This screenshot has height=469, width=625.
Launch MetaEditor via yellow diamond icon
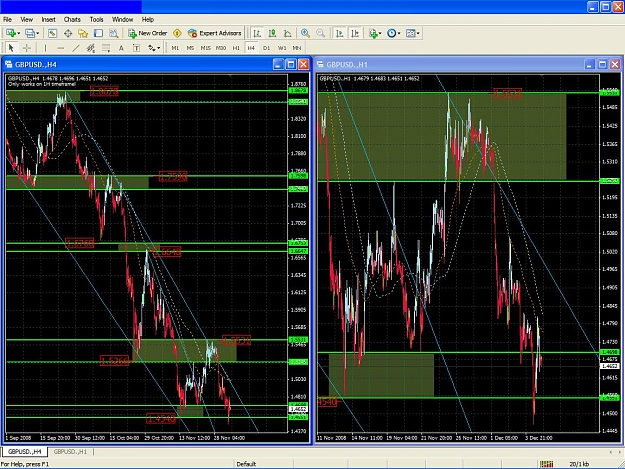tap(177, 33)
